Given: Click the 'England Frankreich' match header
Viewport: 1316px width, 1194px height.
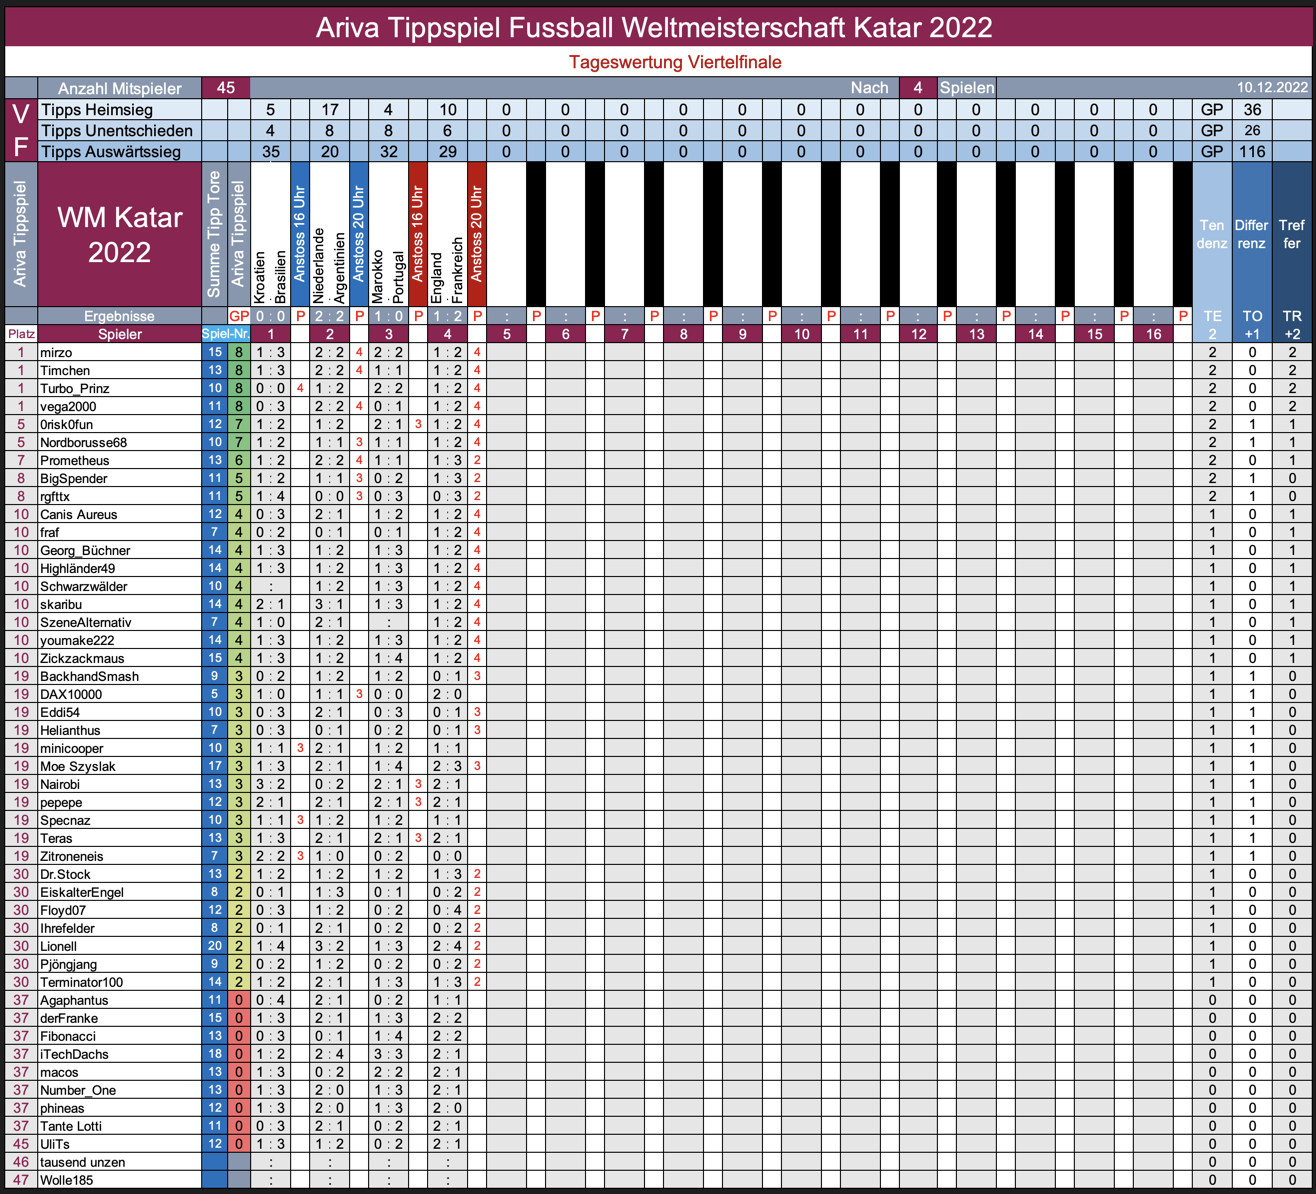Looking at the screenshot, I should (x=447, y=235).
